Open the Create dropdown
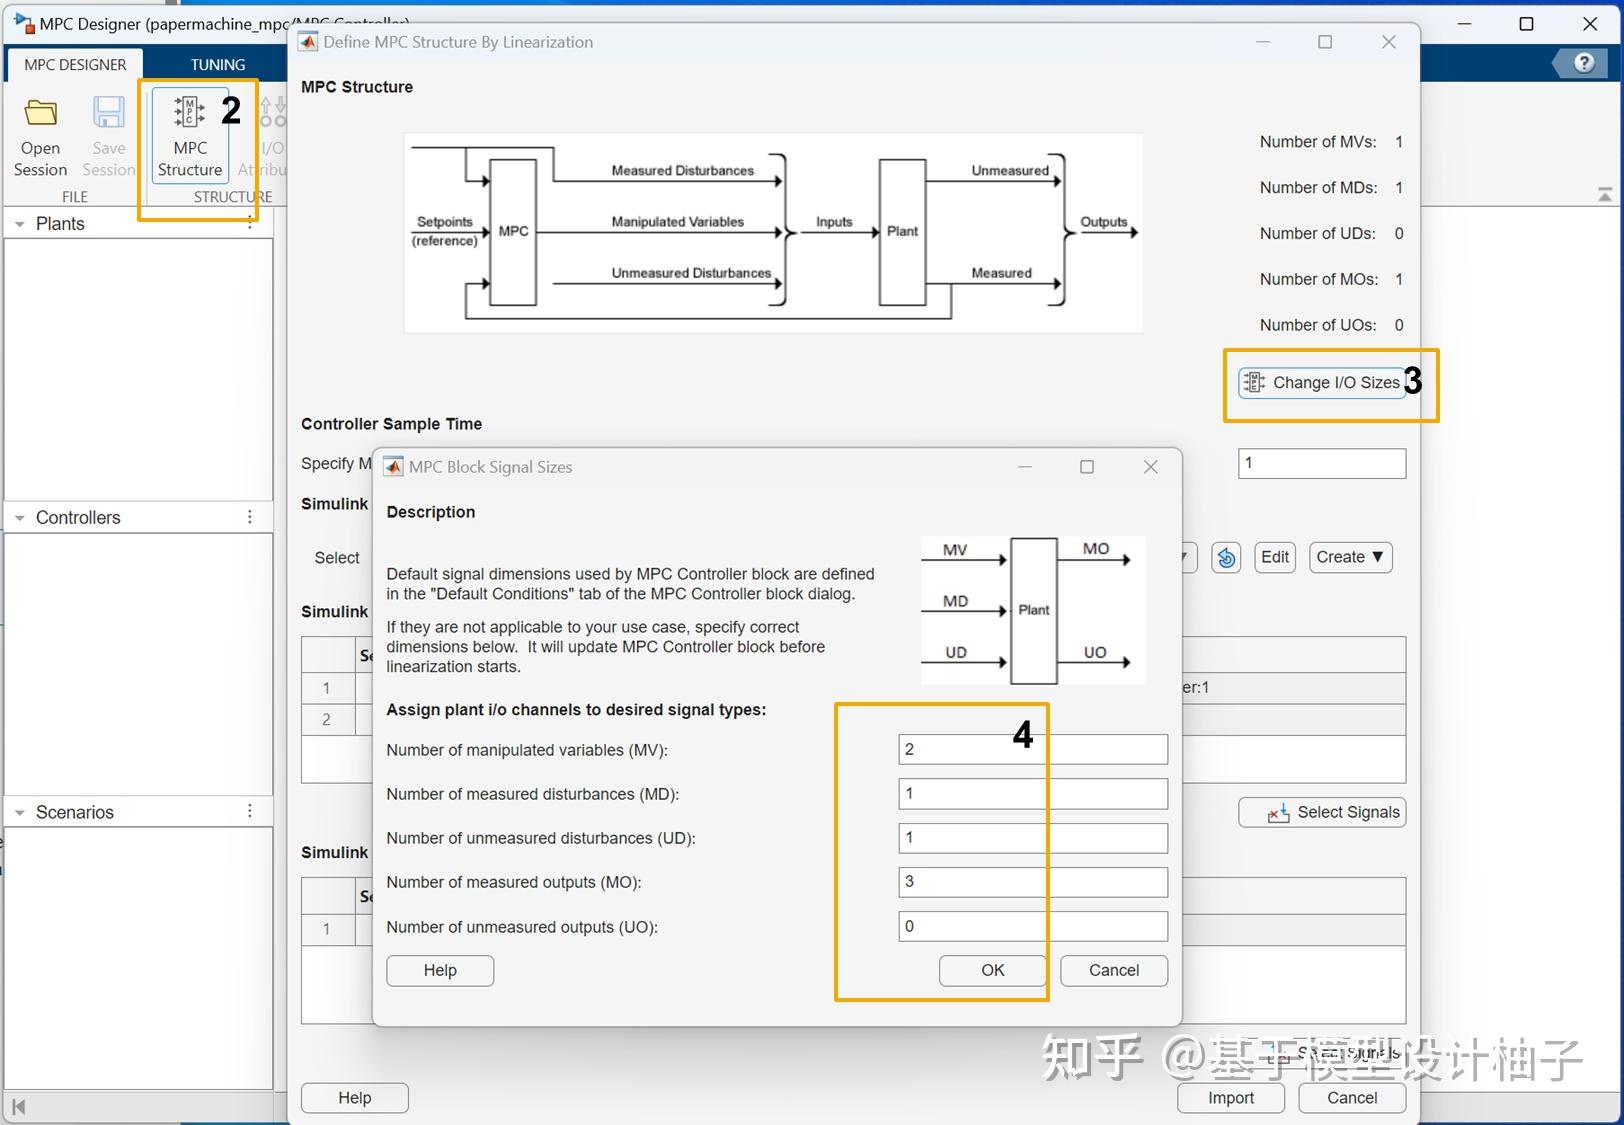The image size is (1624, 1125). pyautogui.click(x=1349, y=557)
